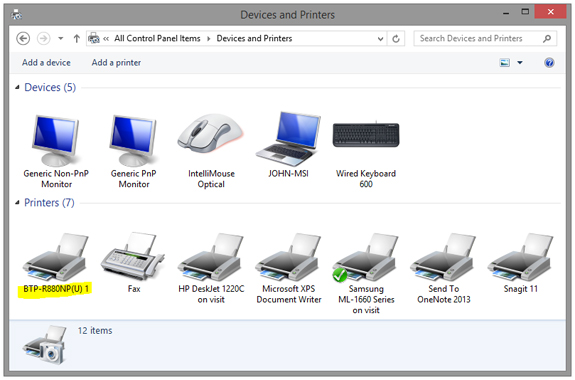Click the 'HP DeskJet 1220C on visit' label
Image resolution: width=575 pixels, height=380 pixels.
(x=211, y=294)
